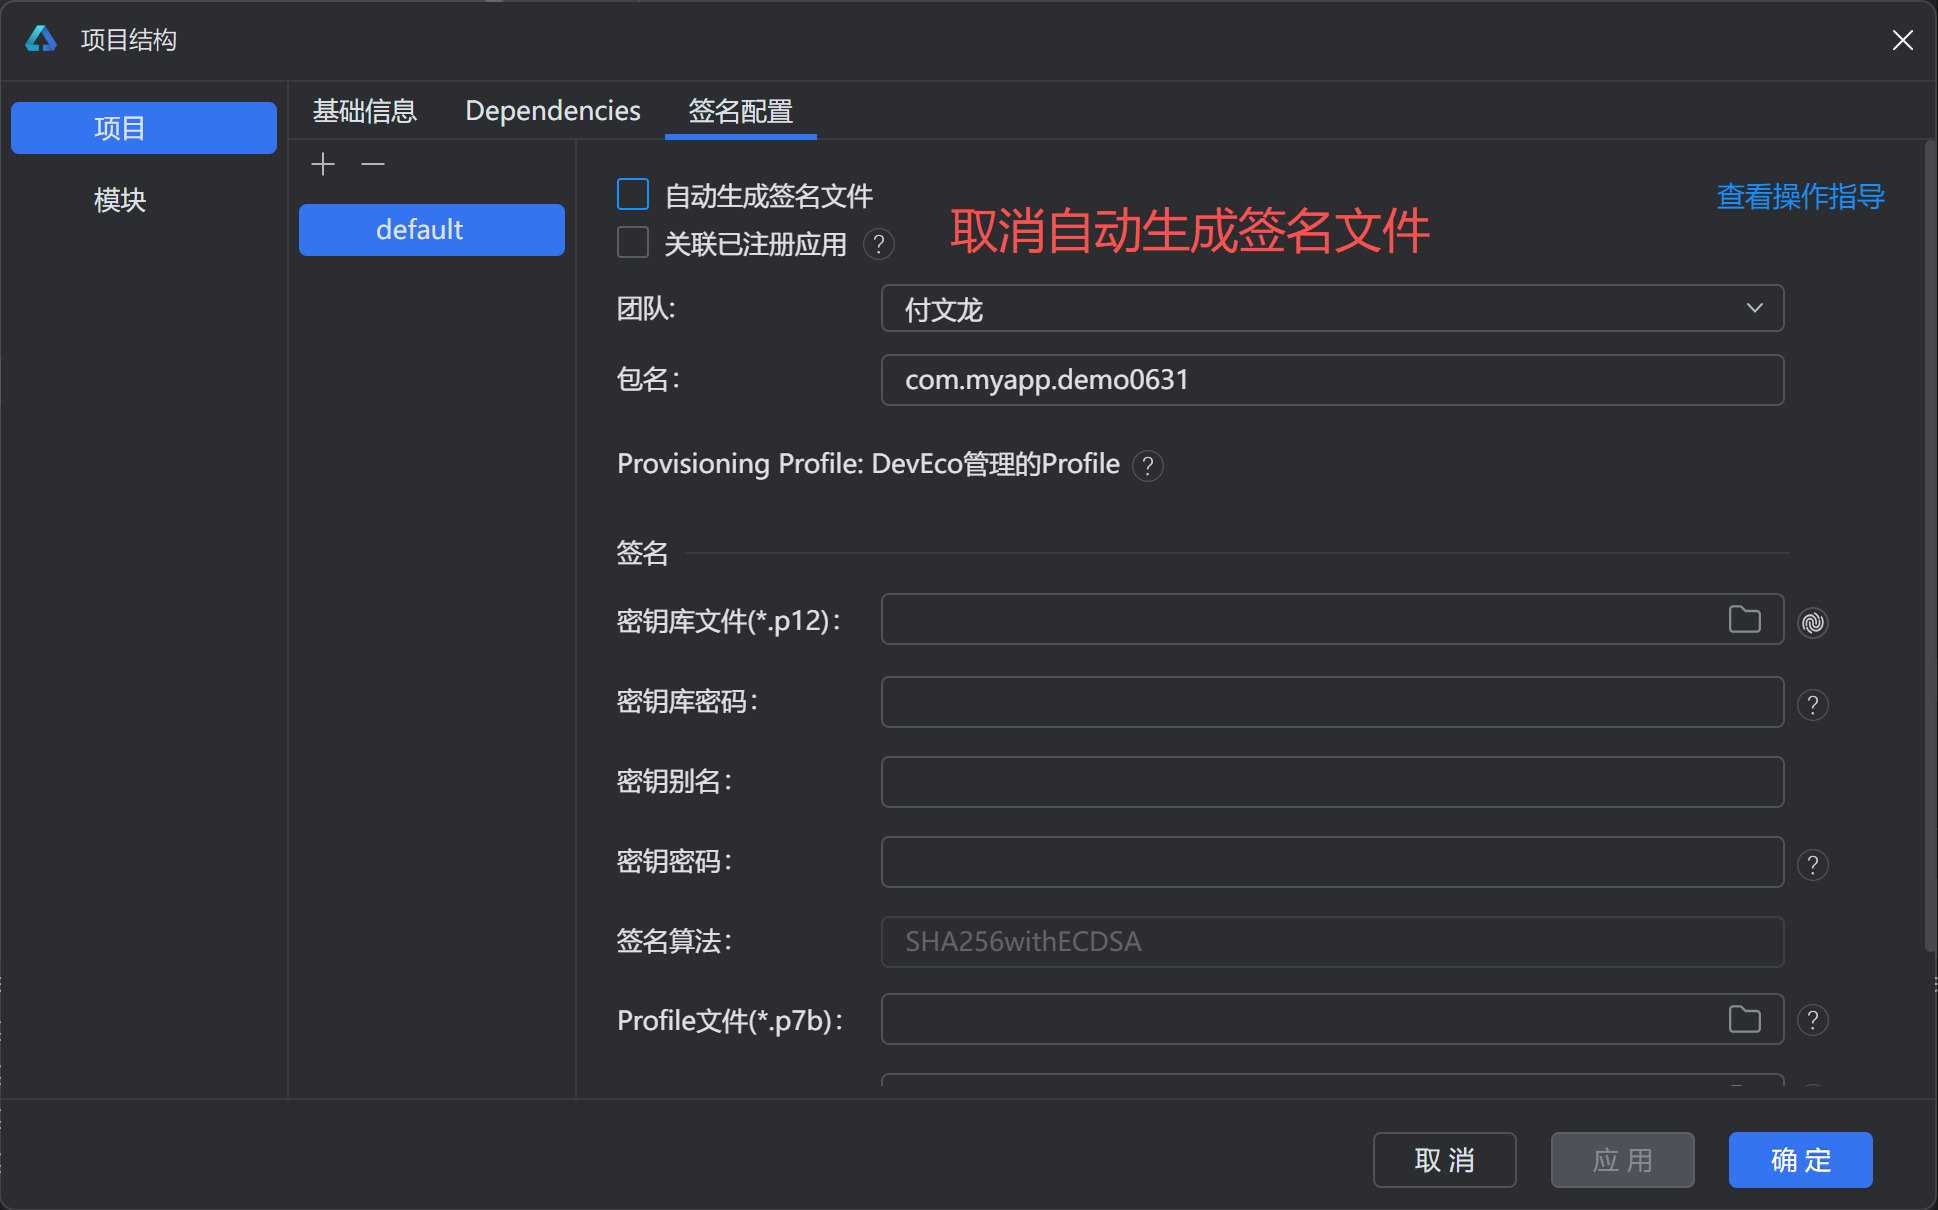Show help for Profile文件(*.p7b)

click(x=1813, y=1019)
